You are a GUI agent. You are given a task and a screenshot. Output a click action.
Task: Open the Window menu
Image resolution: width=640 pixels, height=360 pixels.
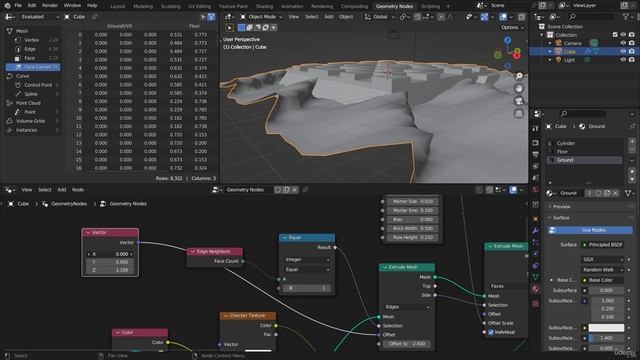point(72,6)
